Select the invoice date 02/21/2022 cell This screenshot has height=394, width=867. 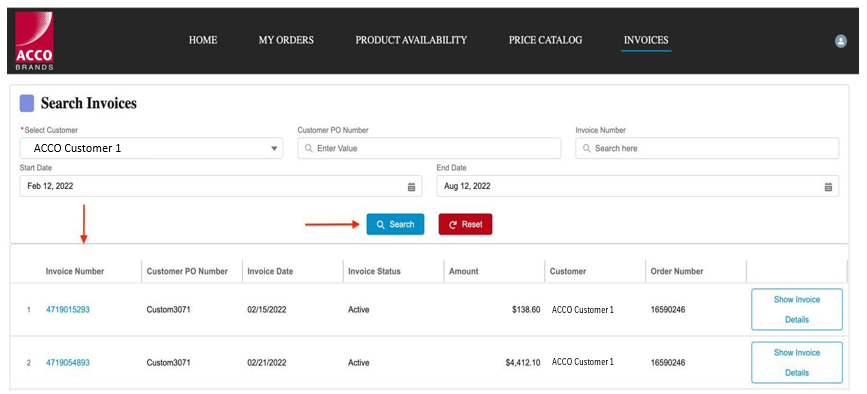[x=267, y=363]
